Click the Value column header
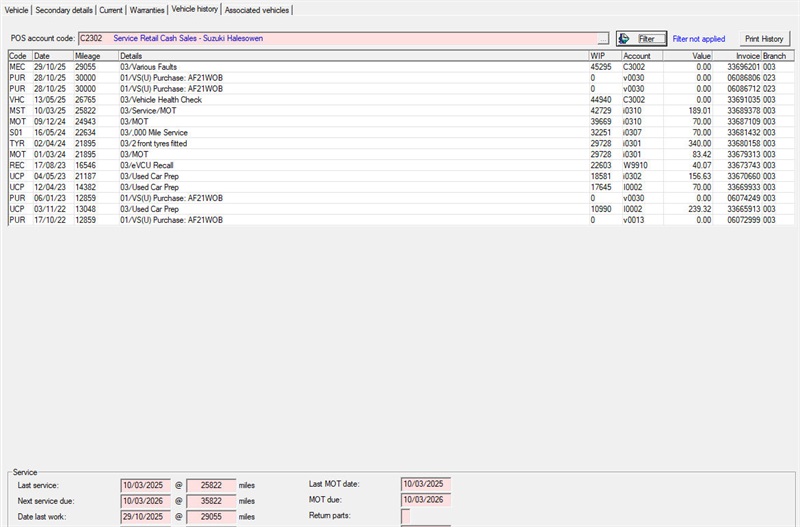This screenshot has height=527, width=800. pyautogui.click(x=700, y=56)
